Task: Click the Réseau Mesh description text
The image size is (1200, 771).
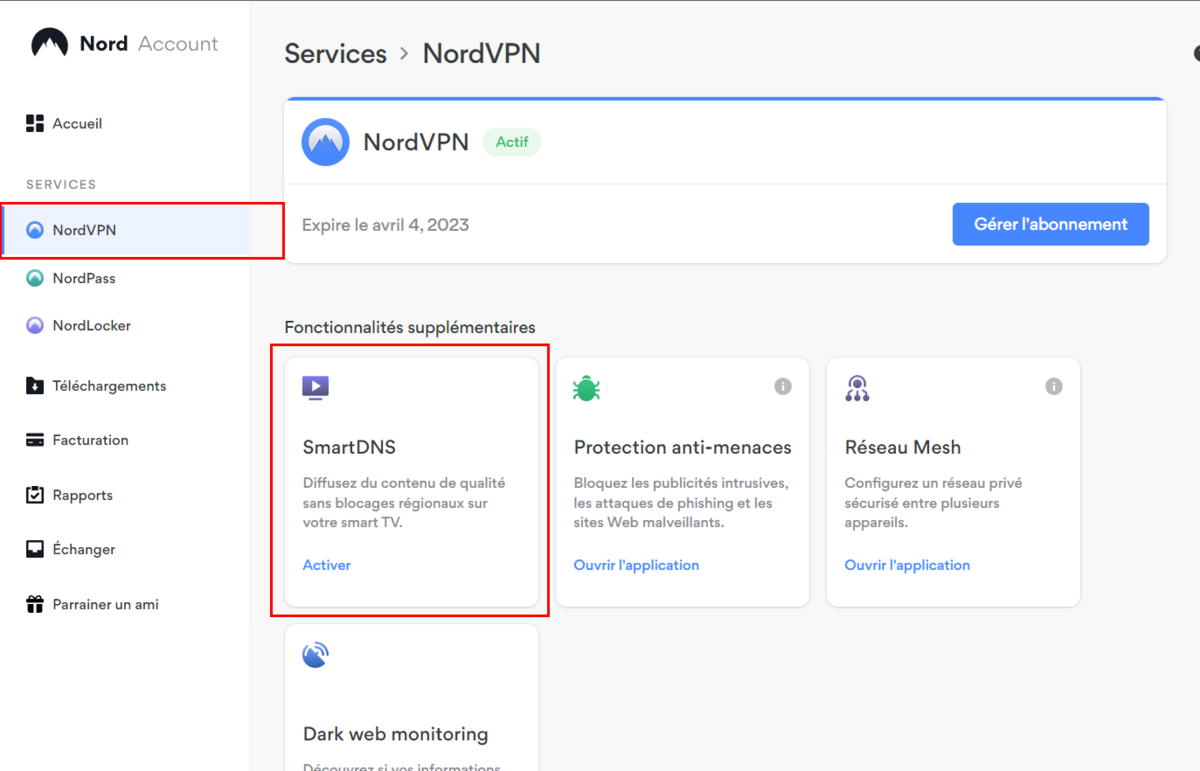Action: pyautogui.click(x=933, y=503)
